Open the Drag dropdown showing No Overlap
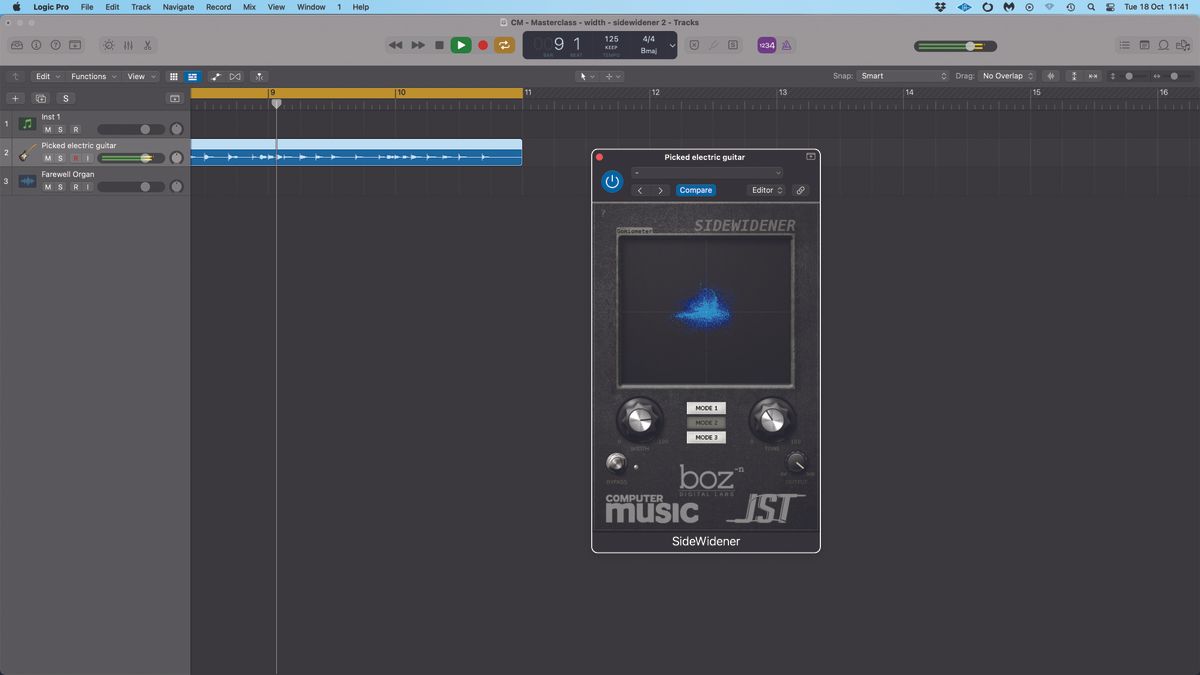Image resolution: width=1200 pixels, height=675 pixels. pyautogui.click(x=1005, y=75)
